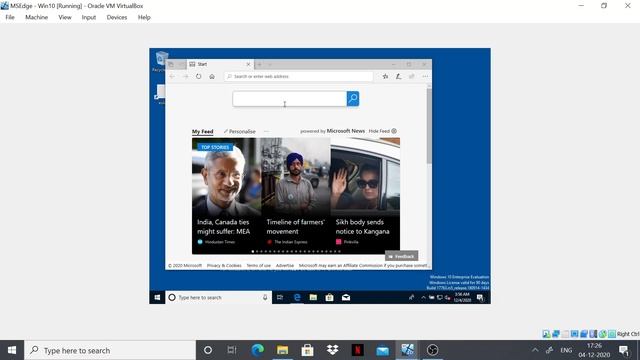
Task: Click Refresh button in guest Edge browser
Action: tap(198, 76)
